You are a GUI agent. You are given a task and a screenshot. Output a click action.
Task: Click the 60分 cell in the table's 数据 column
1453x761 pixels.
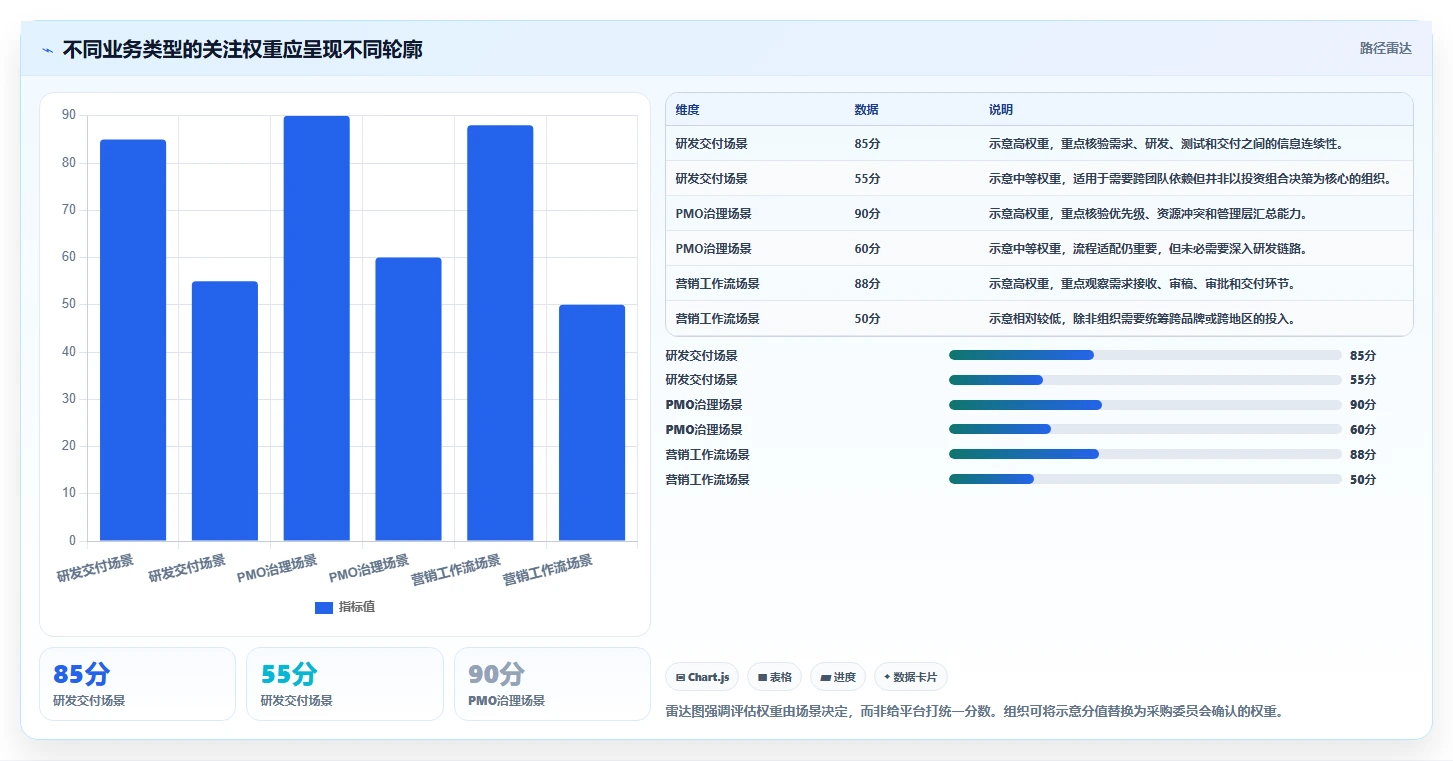click(867, 249)
